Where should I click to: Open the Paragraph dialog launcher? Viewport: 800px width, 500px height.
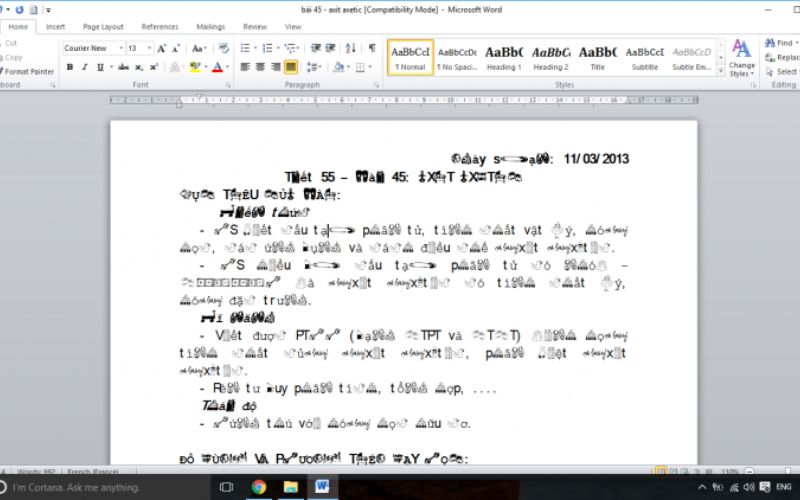[x=377, y=85]
